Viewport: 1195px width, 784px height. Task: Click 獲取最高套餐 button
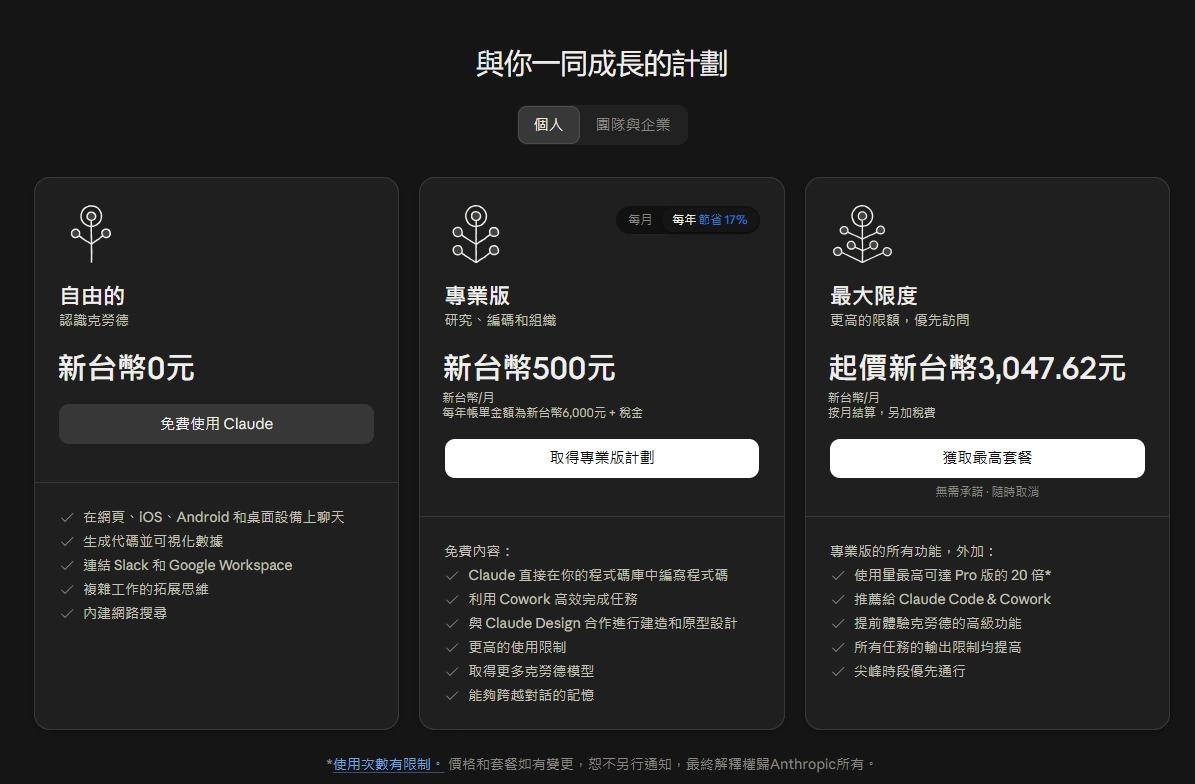pyautogui.click(x=987, y=458)
